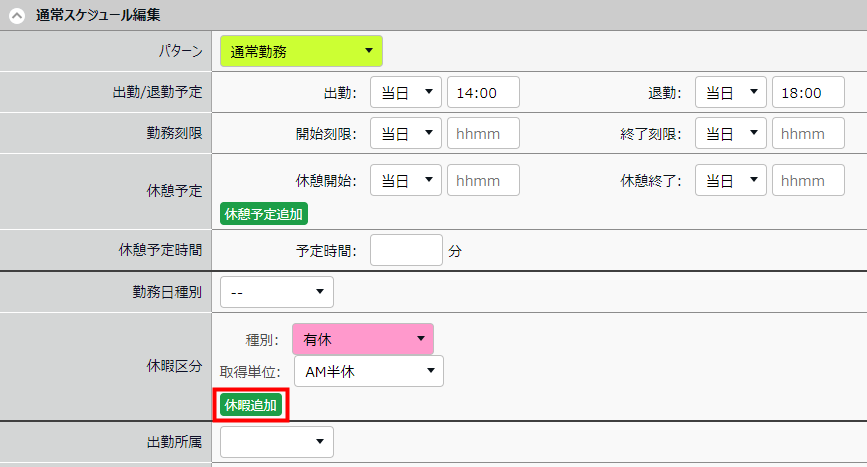
Task: Open the 退勤 day dropdown
Action: pos(730,93)
